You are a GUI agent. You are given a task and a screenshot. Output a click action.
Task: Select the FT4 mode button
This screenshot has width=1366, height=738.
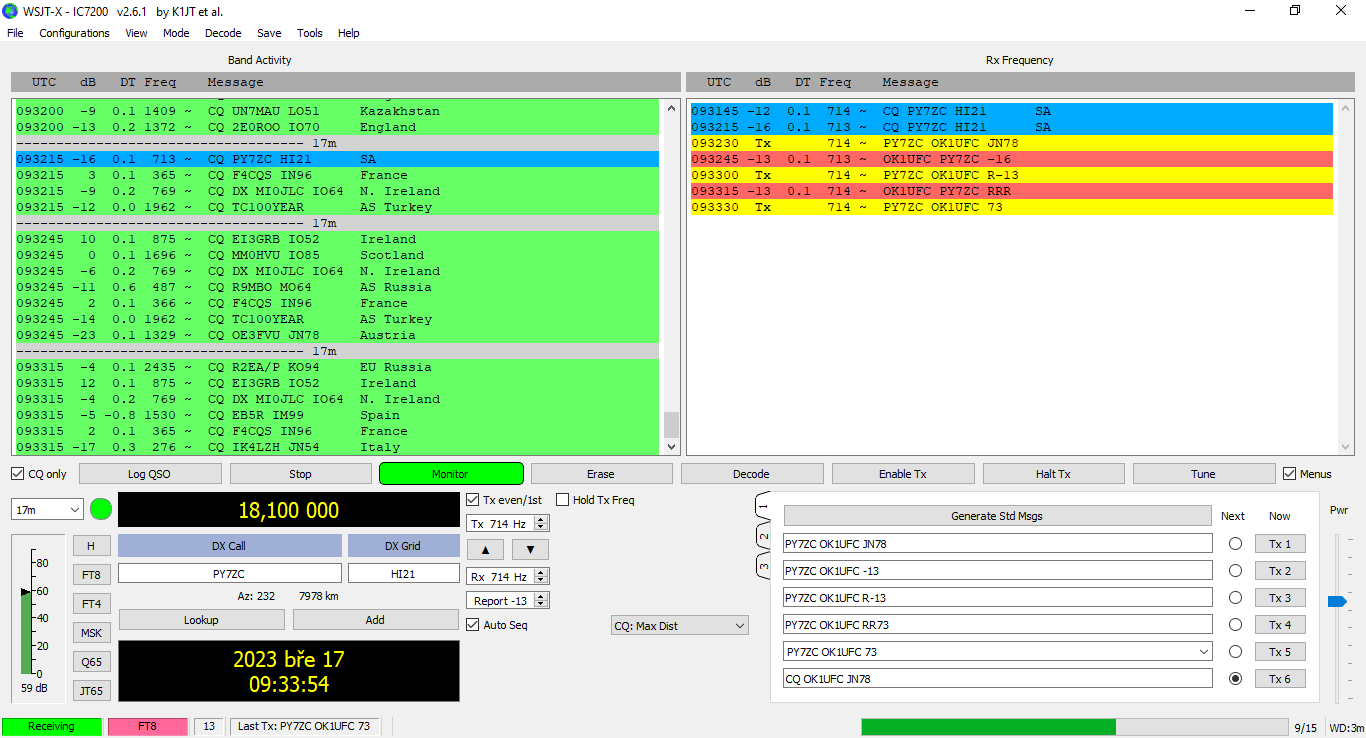point(91,604)
